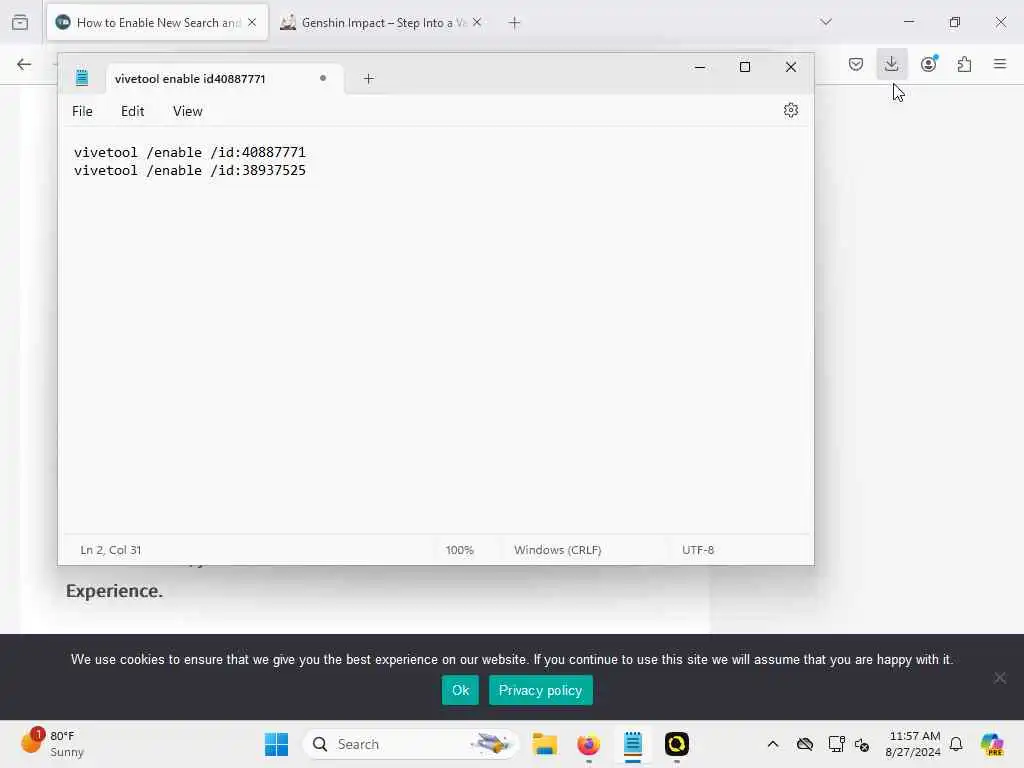Open weather widget showing 80°F Sunny
This screenshot has width=1024, height=768.
[52, 744]
